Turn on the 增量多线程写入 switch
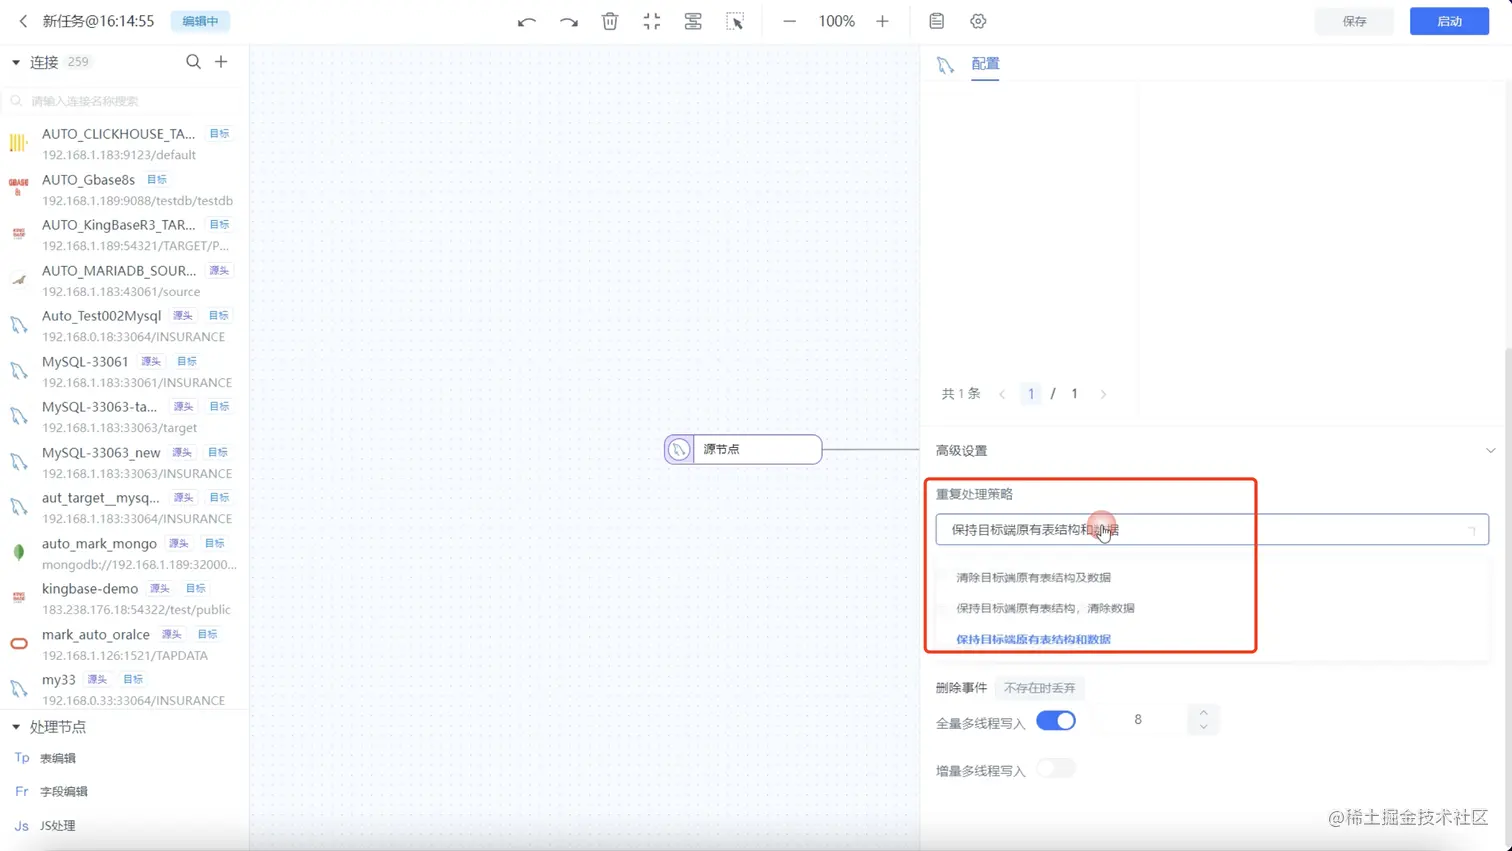This screenshot has height=851, width=1512. point(1056,769)
